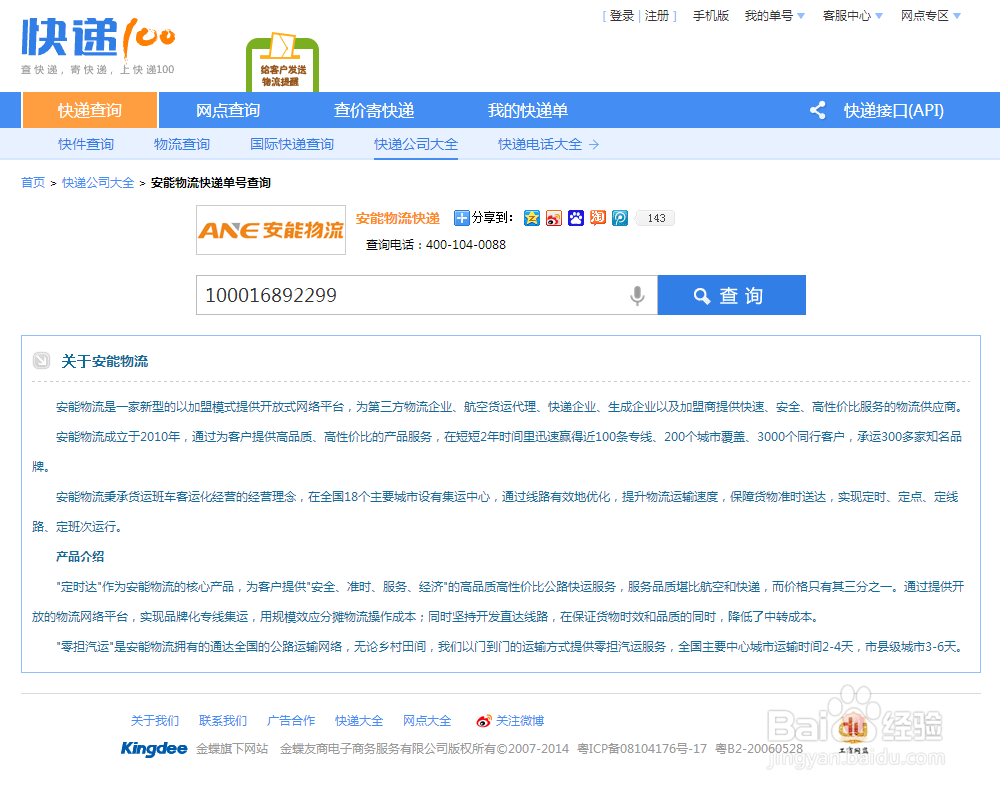Viewport: 1000px width, 792px height.
Task: Select the 查价寄快递 main tab
Action: pyautogui.click(x=374, y=110)
